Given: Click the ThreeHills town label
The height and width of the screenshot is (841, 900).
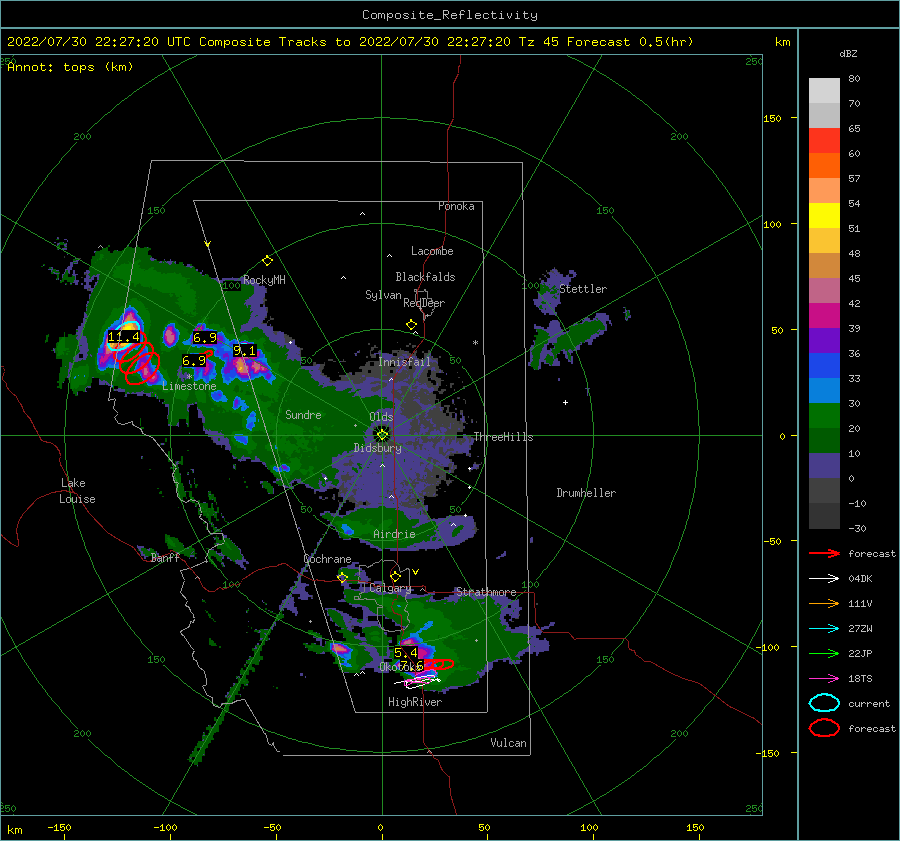Looking at the screenshot, I should tap(503, 437).
